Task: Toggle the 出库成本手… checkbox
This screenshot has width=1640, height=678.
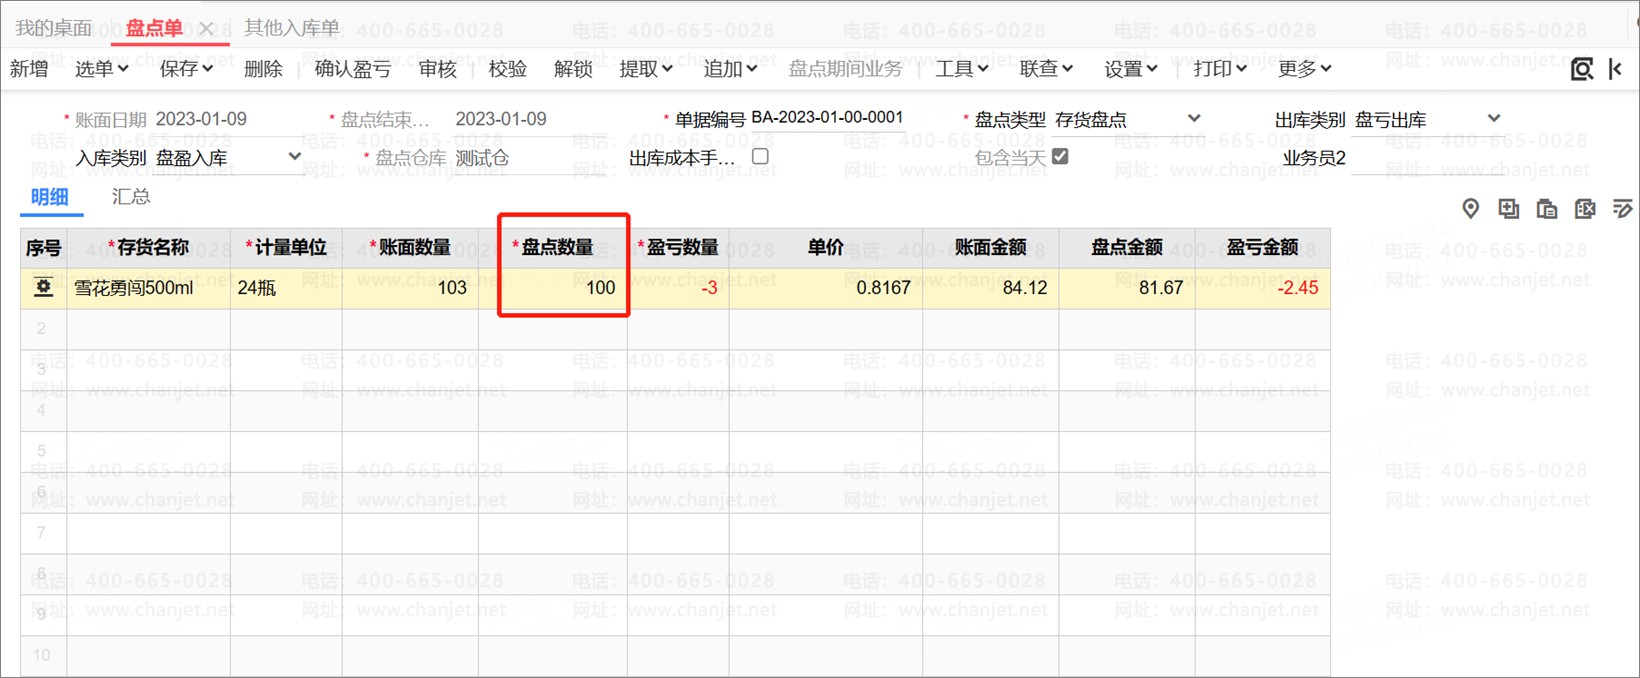Action: (x=760, y=157)
